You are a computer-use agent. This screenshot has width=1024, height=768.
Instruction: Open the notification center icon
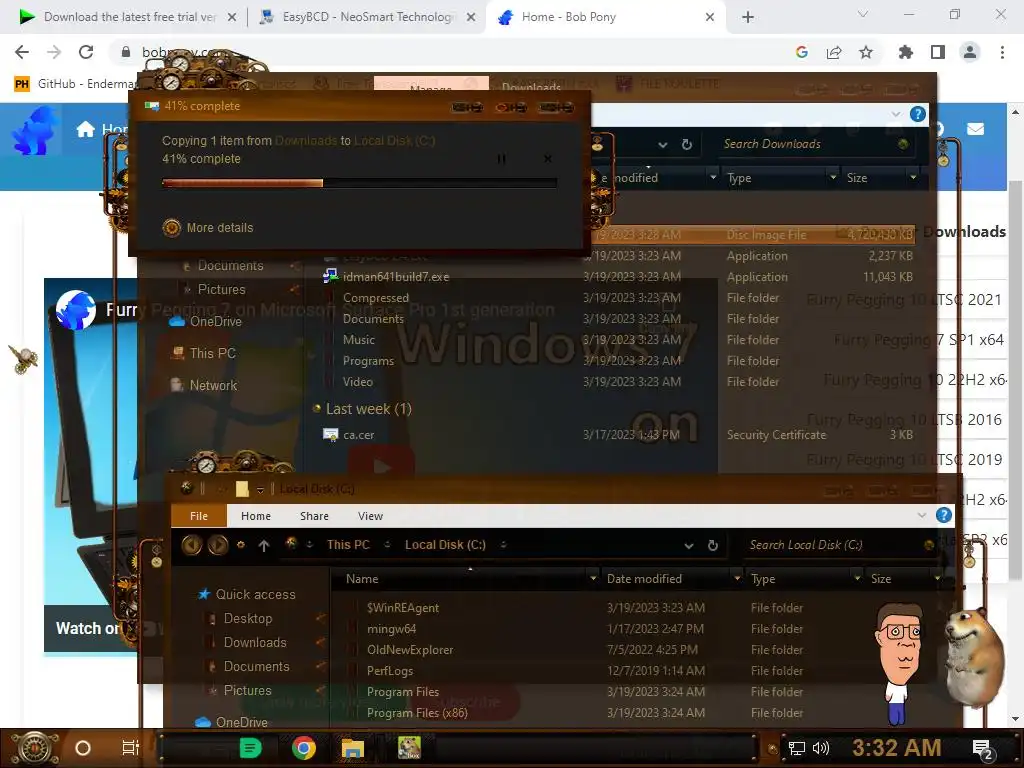(982, 749)
